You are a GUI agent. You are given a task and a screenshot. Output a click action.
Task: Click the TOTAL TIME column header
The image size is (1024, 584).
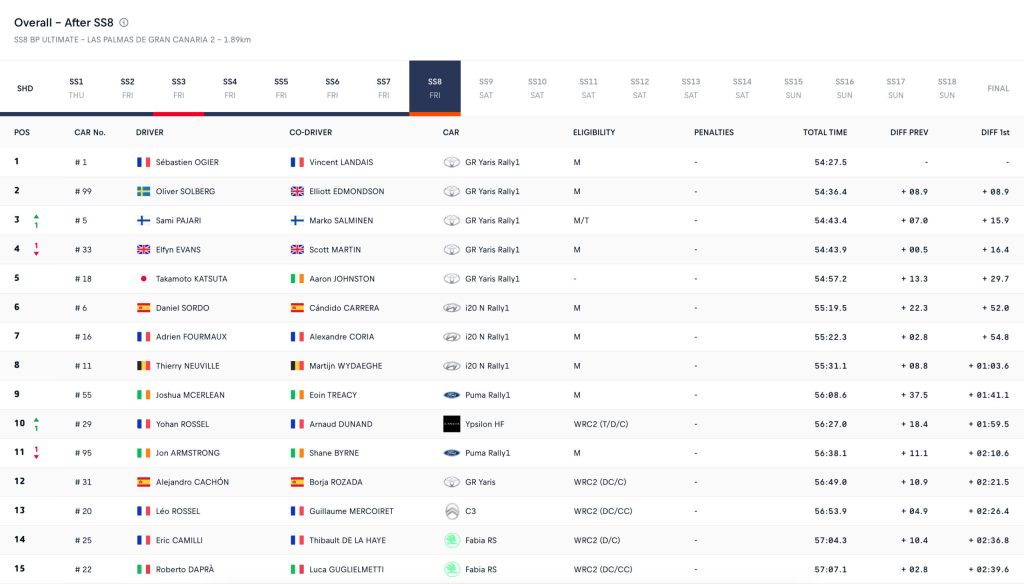[825, 132]
